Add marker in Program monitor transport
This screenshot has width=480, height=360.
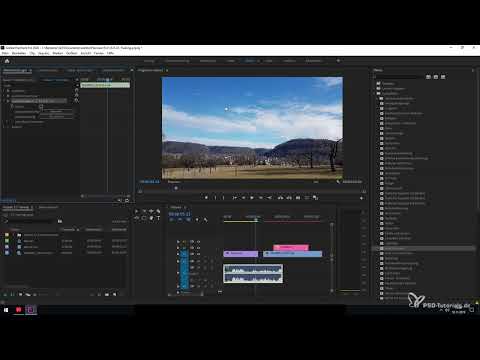[206, 198]
